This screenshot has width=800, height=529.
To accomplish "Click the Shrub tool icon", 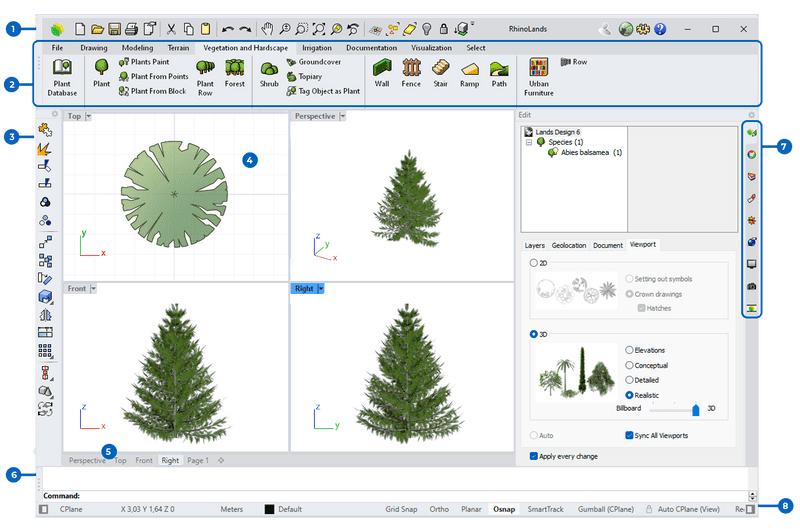I will (x=269, y=69).
